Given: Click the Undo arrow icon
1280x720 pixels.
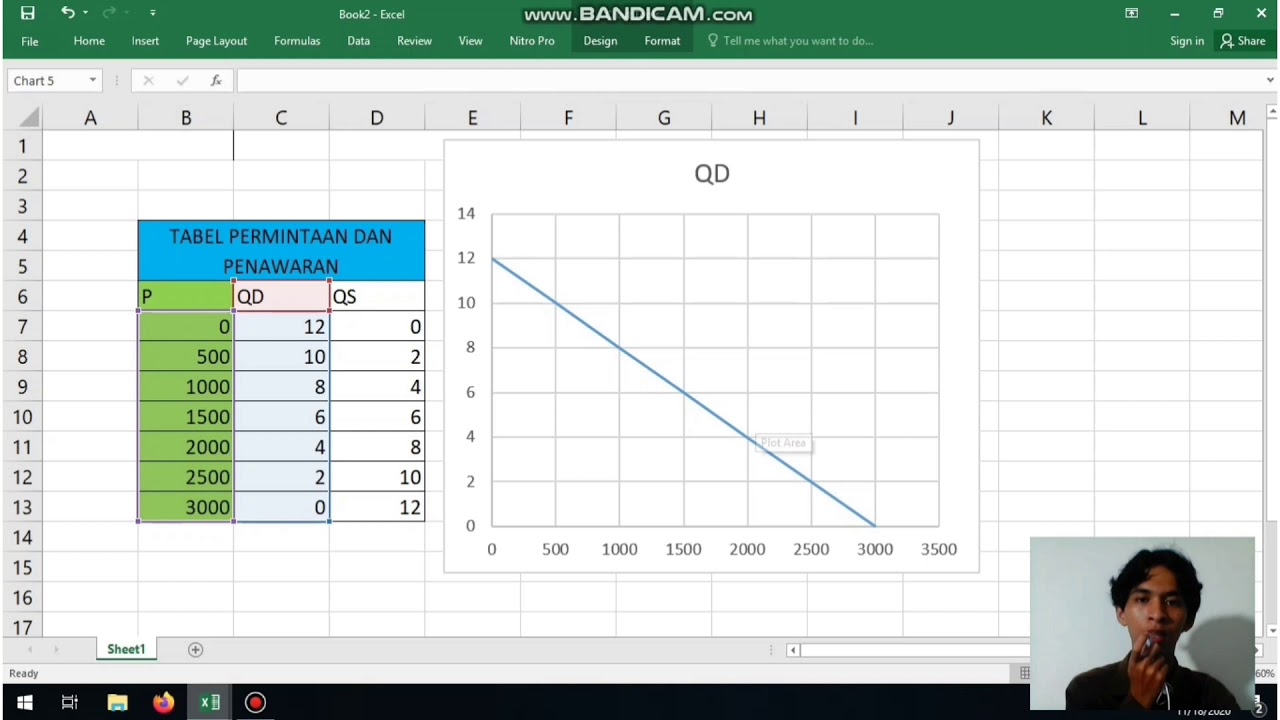Looking at the screenshot, I should pos(67,13).
